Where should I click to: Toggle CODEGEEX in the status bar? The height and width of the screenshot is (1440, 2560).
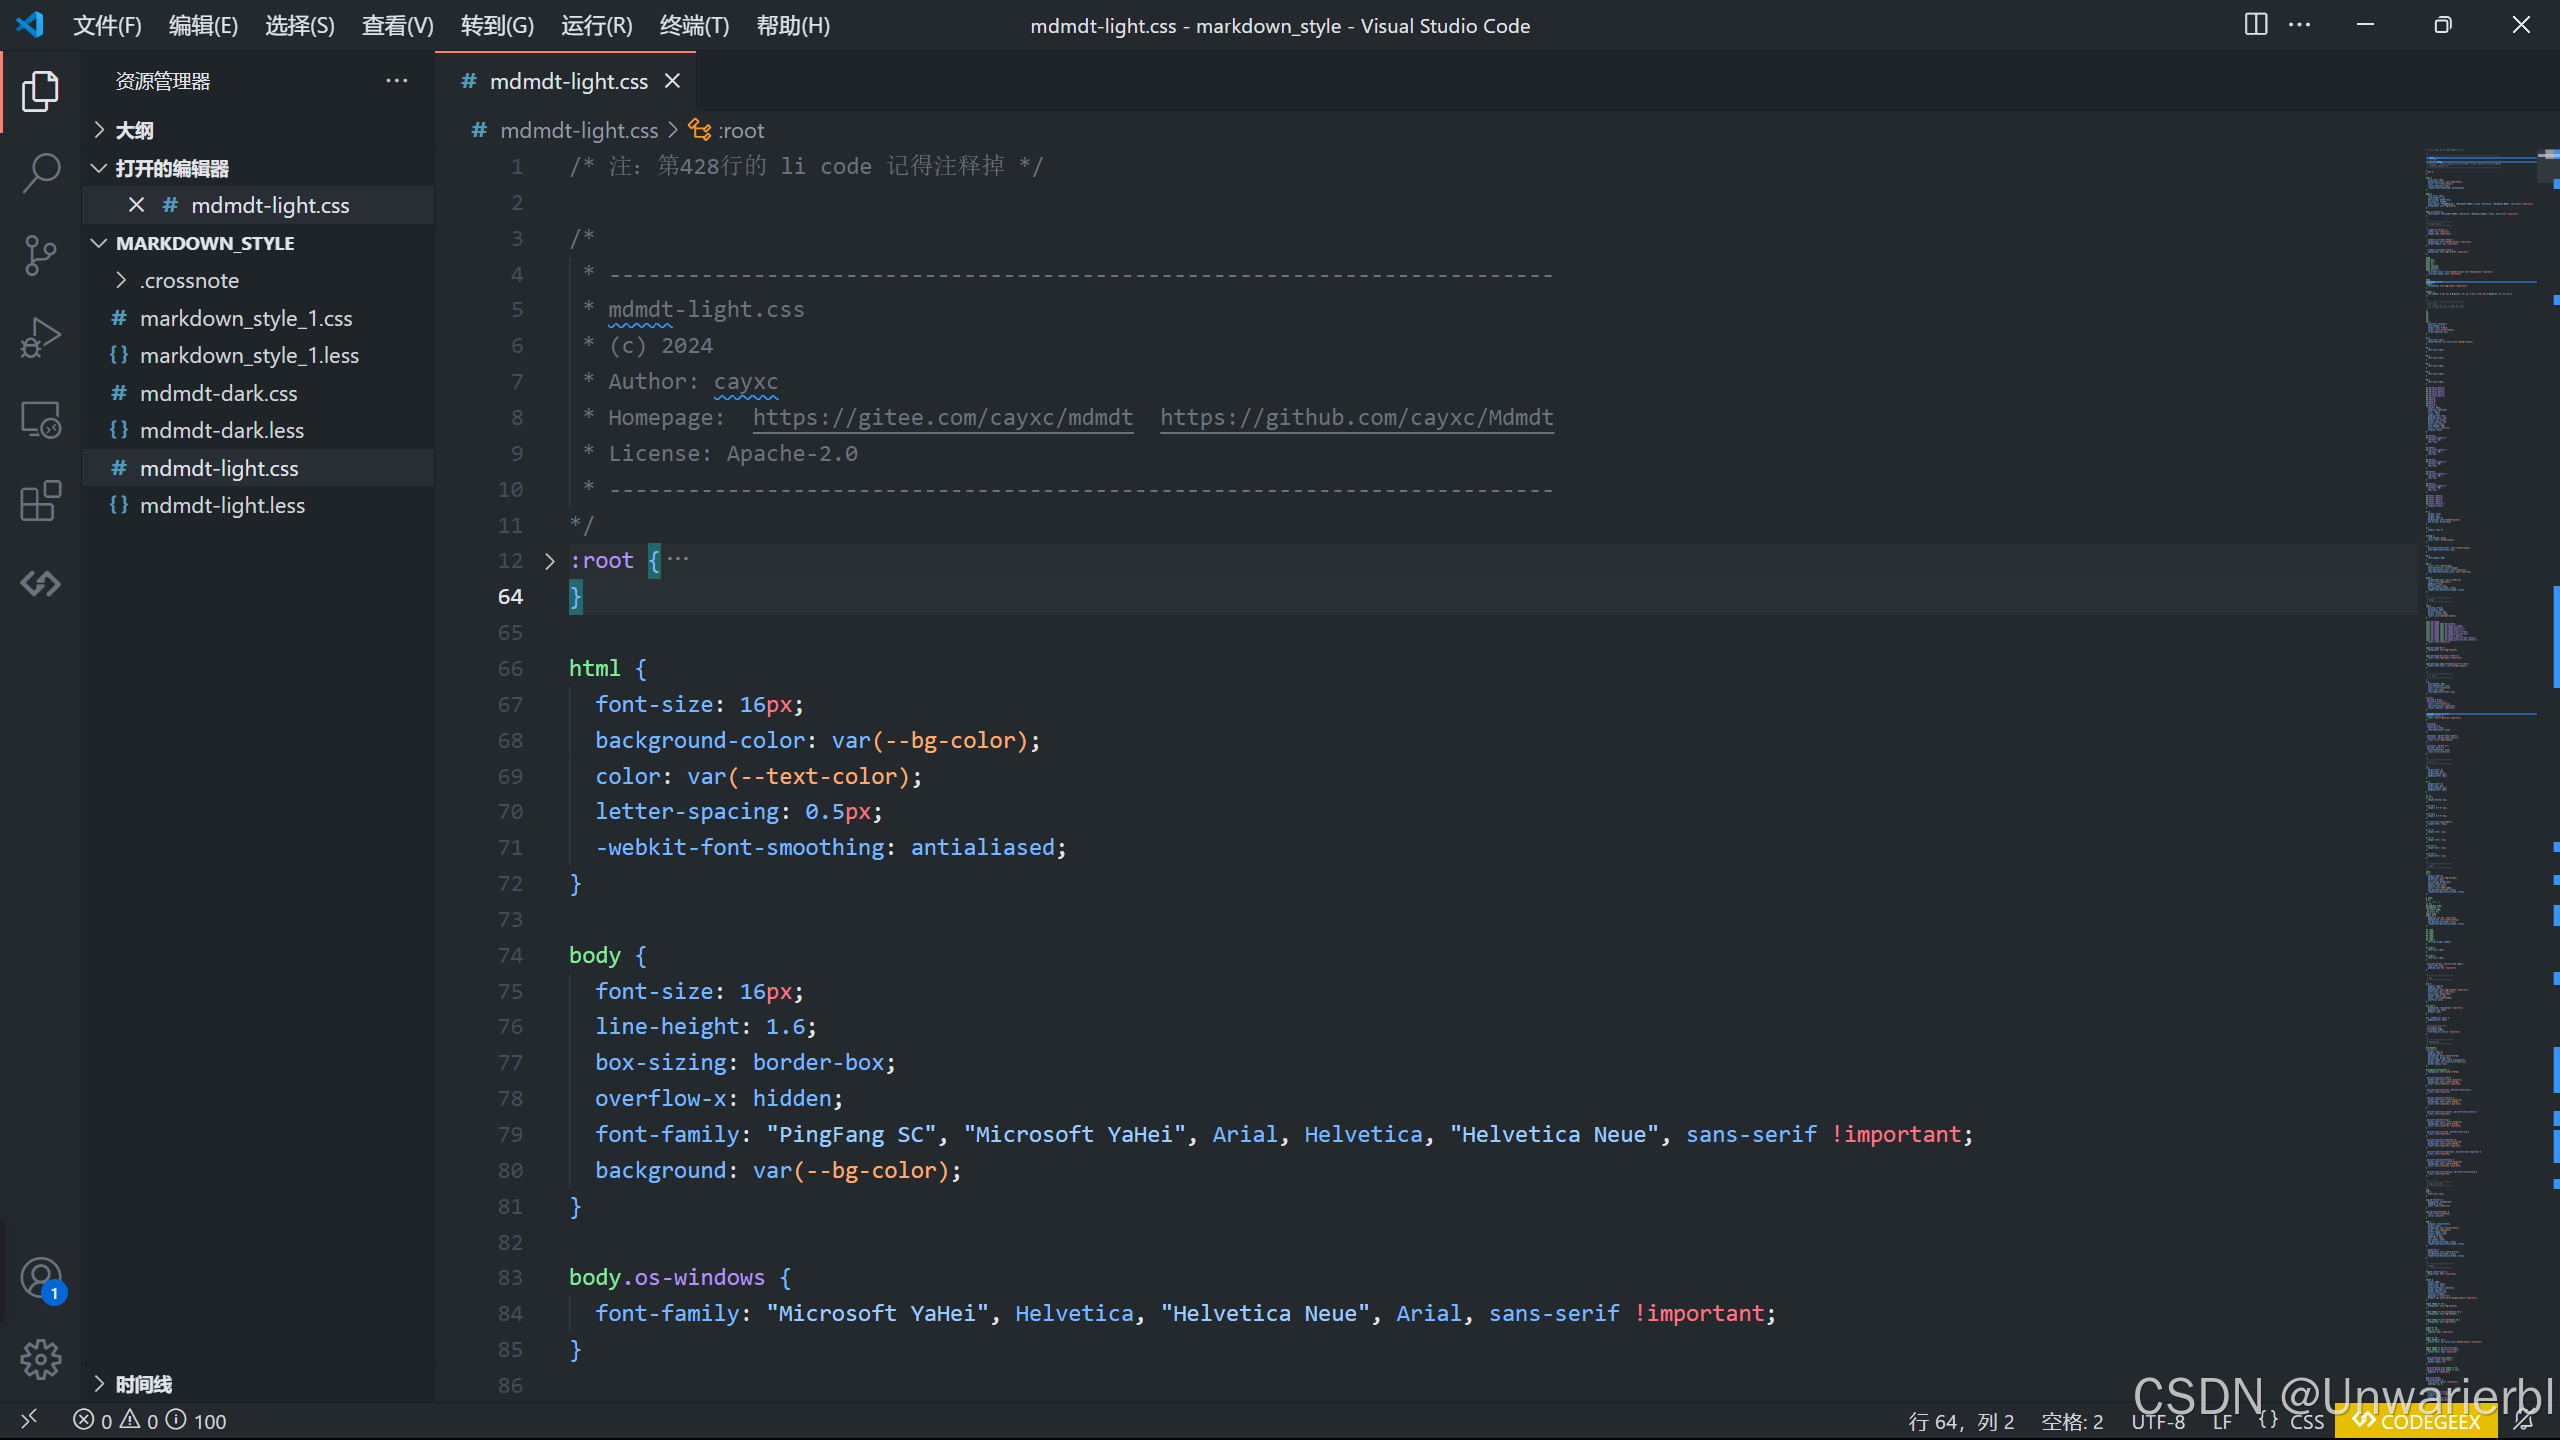pyautogui.click(x=2417, y=1421)
